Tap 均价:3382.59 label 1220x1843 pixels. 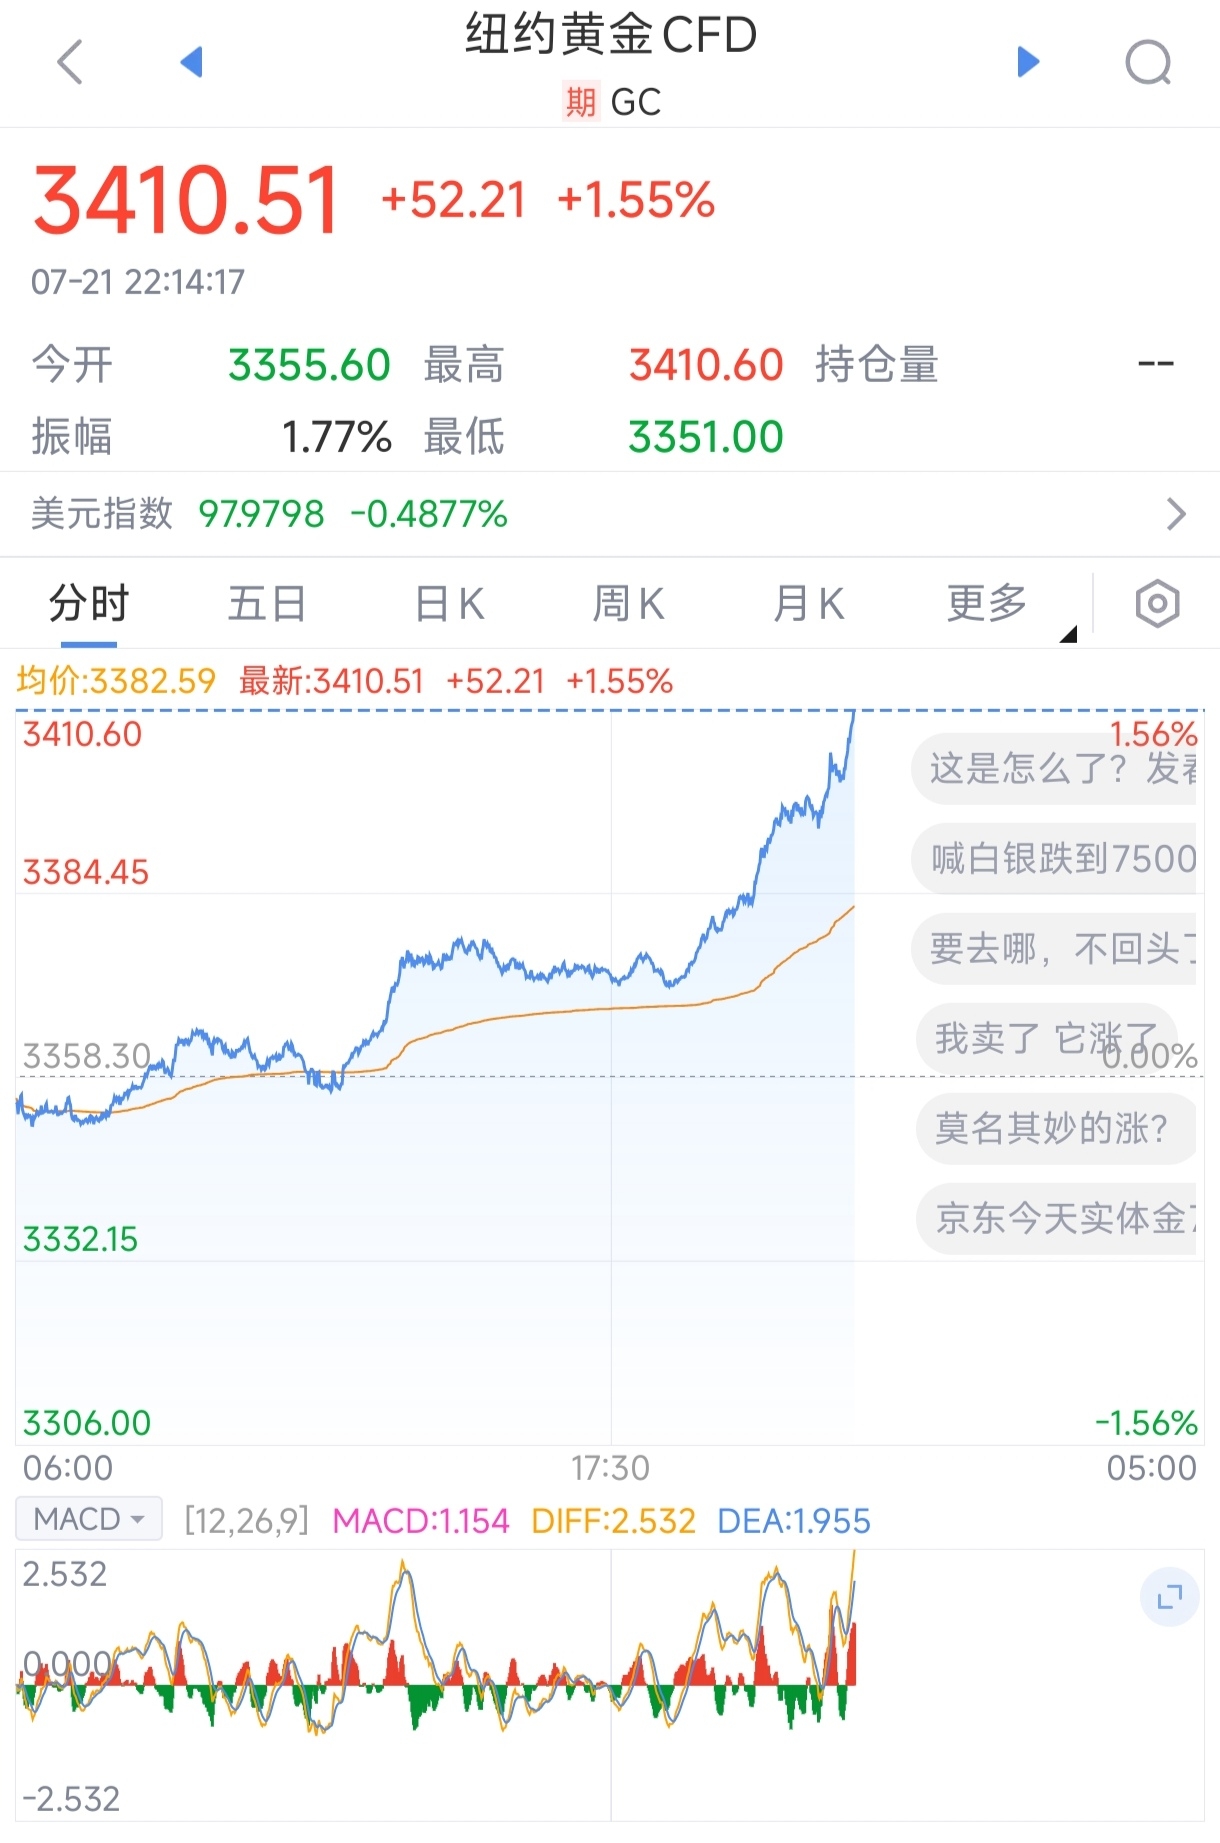click(x=116, y=681)
